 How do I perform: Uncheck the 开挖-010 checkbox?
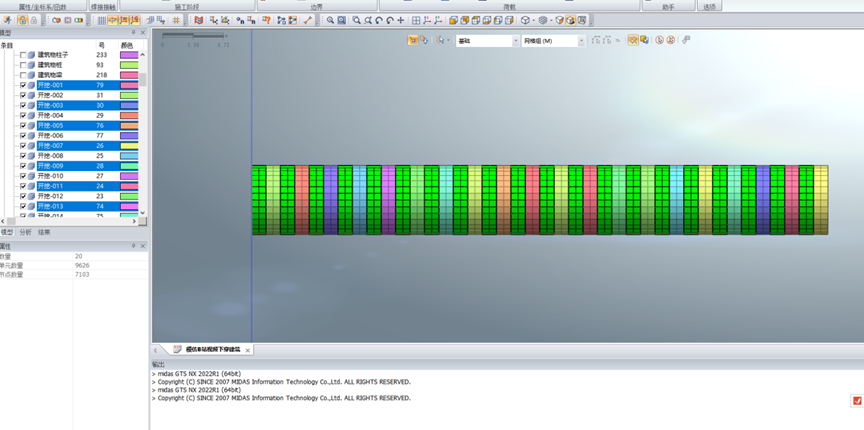click(x=23, y=176)
